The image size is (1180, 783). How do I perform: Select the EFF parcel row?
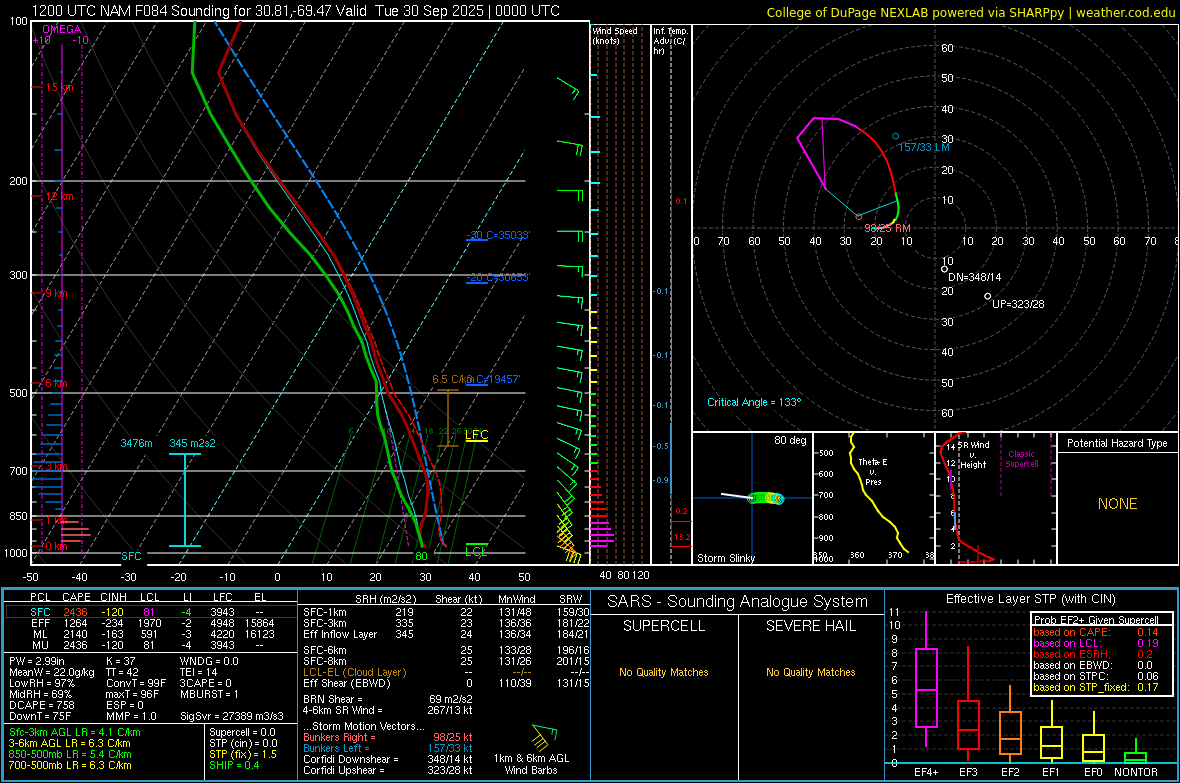(x=151, y=623)
